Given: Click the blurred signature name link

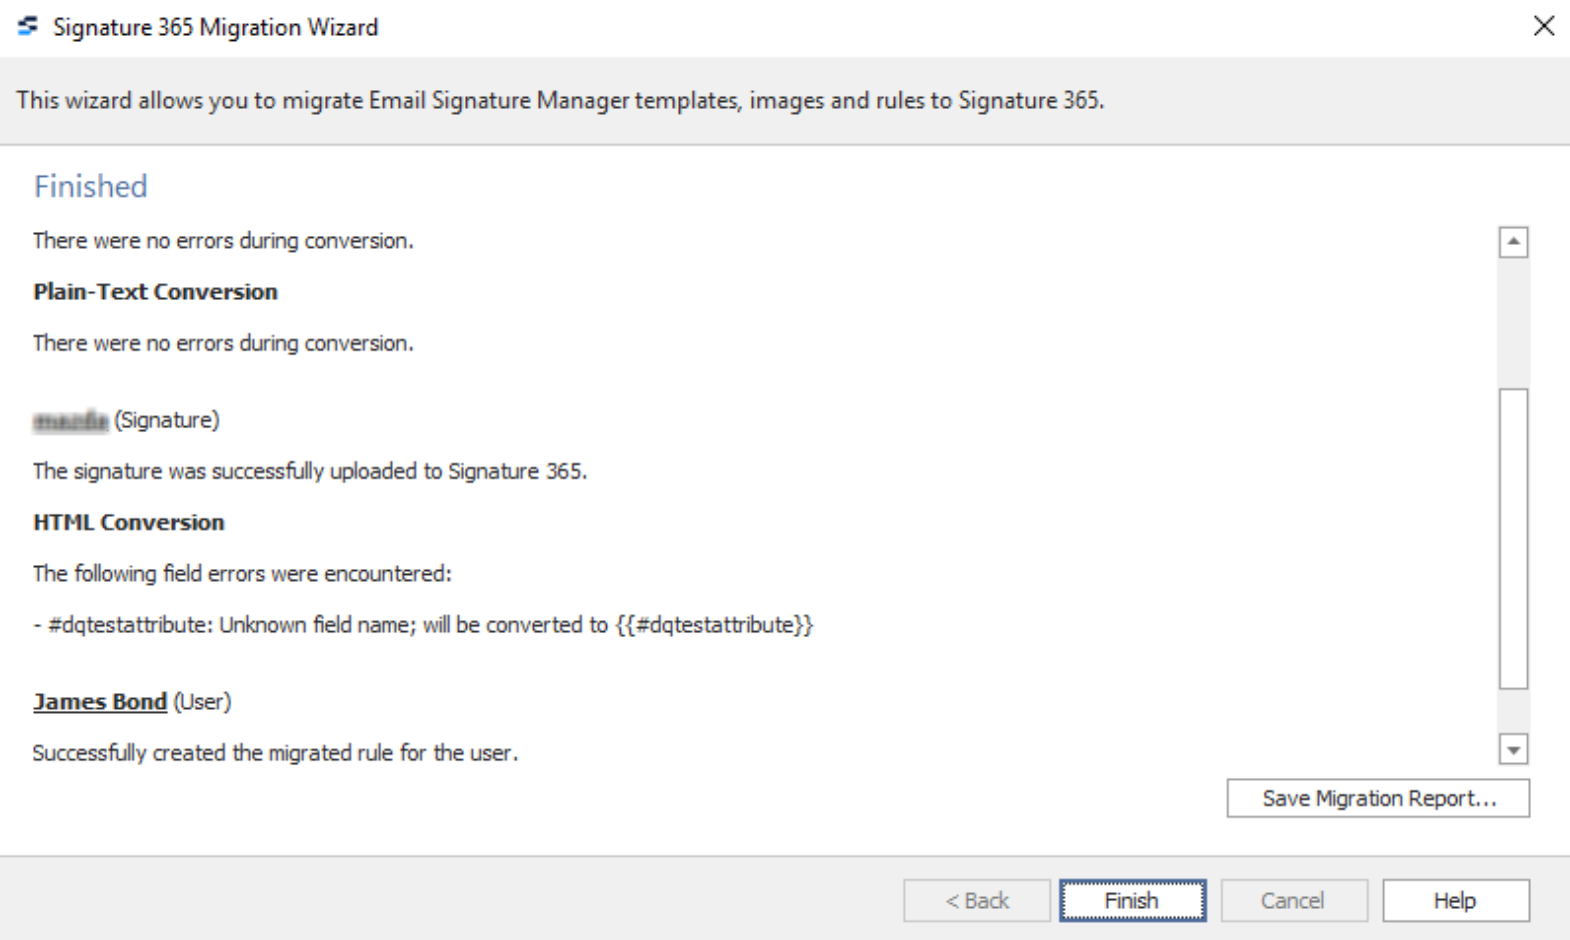Looking at the screenshot, I should click(x=70, y=421).
